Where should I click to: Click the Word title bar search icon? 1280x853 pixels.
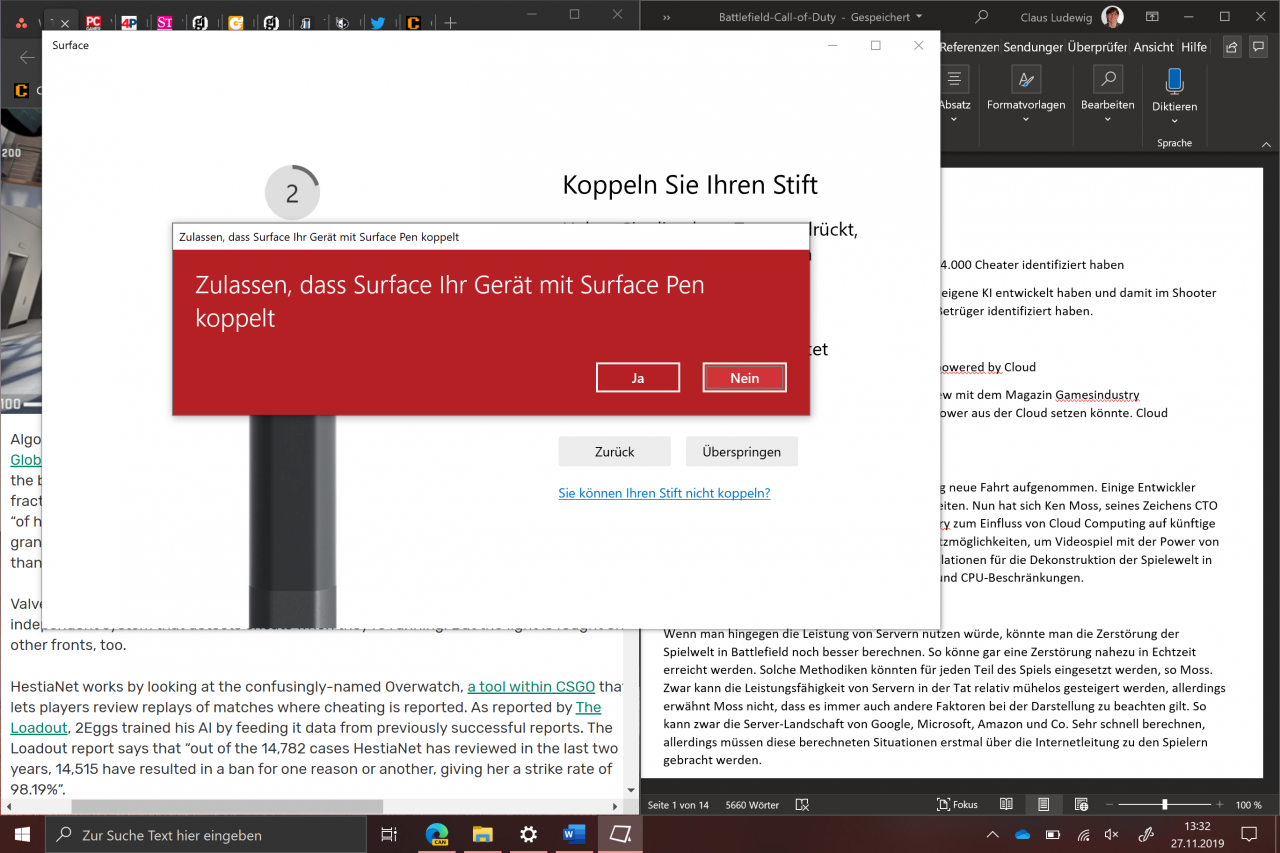982,17
